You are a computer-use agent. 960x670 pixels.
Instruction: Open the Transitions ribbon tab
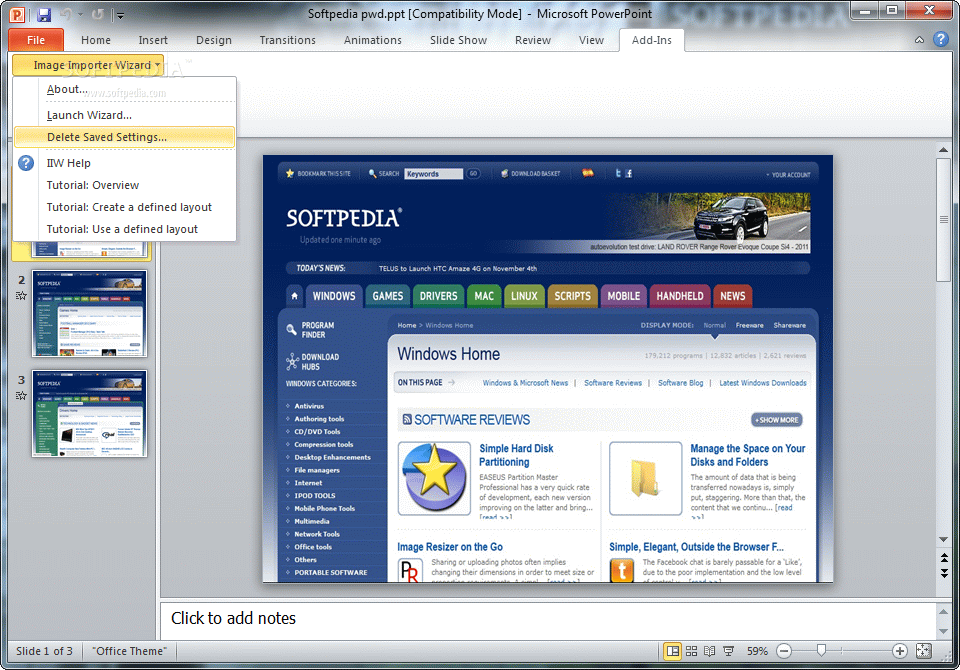(288, 40)
